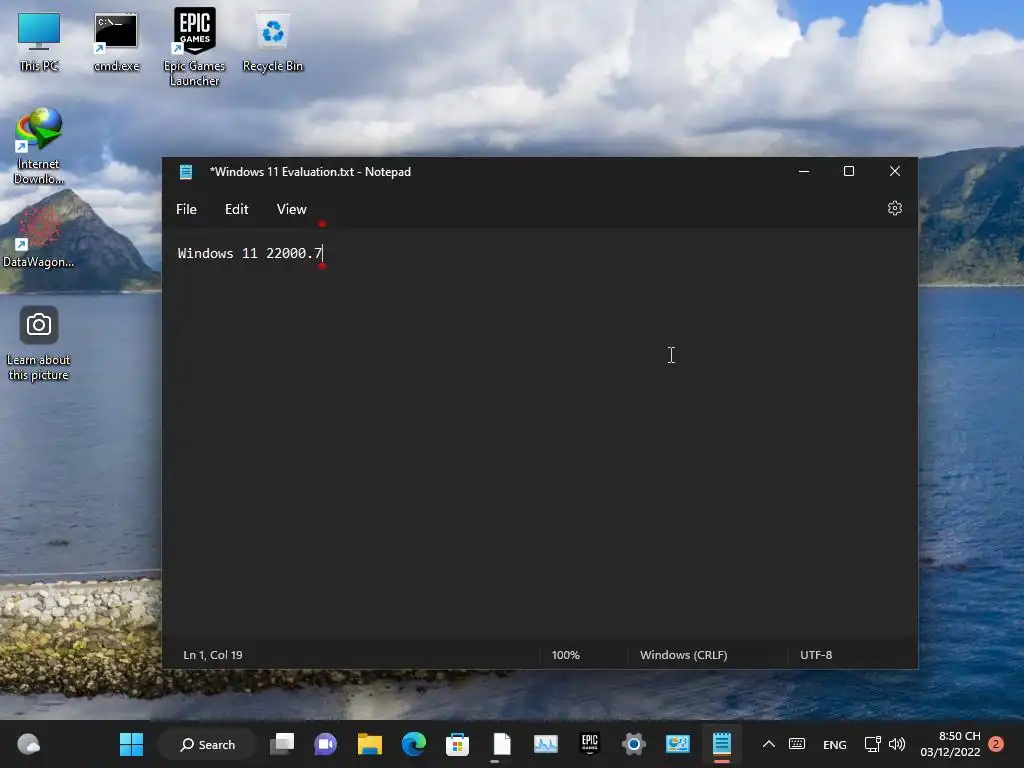
Task: Open the Windows Start menu
Action: 131,744
